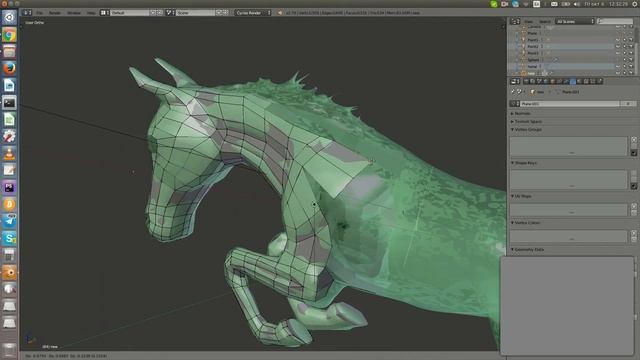
Task: Open the scene browse button
Action: [169, 13]
